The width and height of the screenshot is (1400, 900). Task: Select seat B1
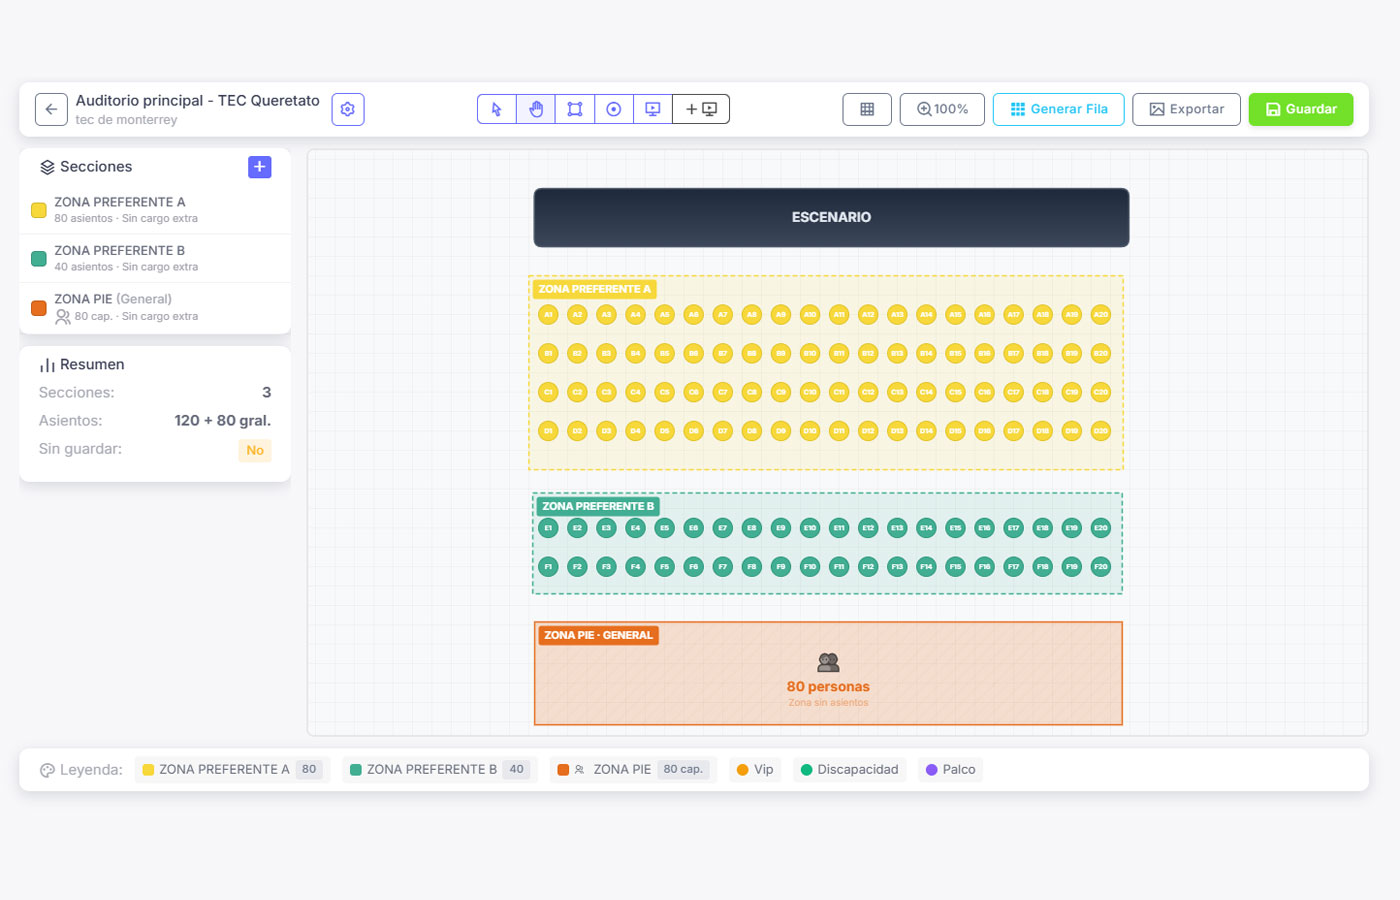tap(548, 353)
